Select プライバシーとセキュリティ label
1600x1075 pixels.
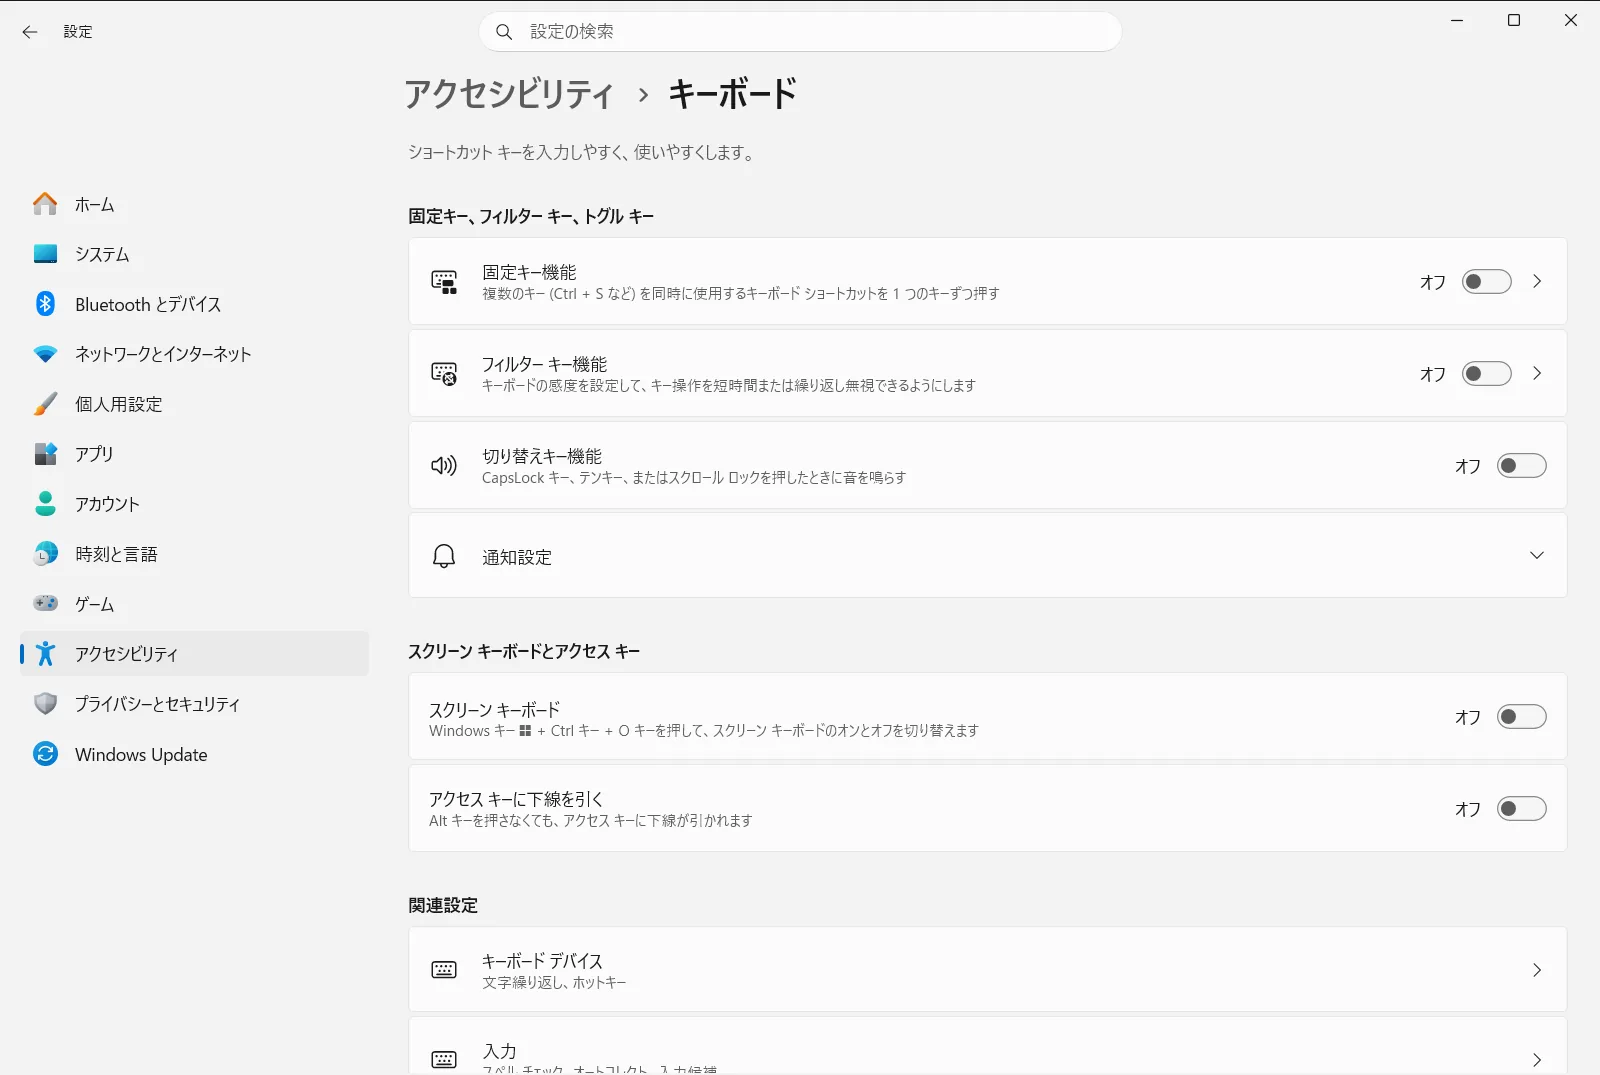158,704
